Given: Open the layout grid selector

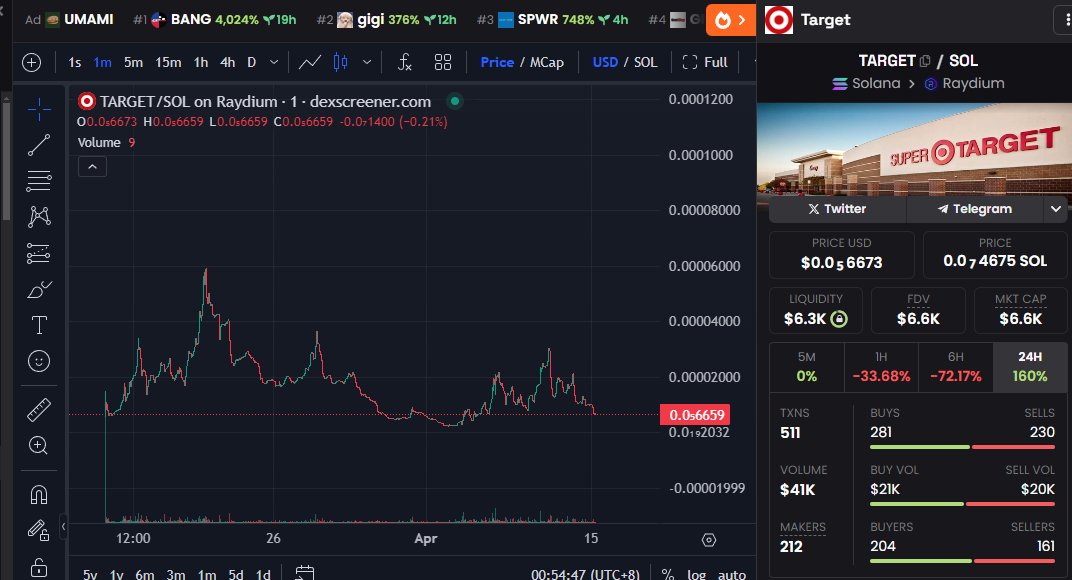Looking at the screenshot, I should click(443, 62).
